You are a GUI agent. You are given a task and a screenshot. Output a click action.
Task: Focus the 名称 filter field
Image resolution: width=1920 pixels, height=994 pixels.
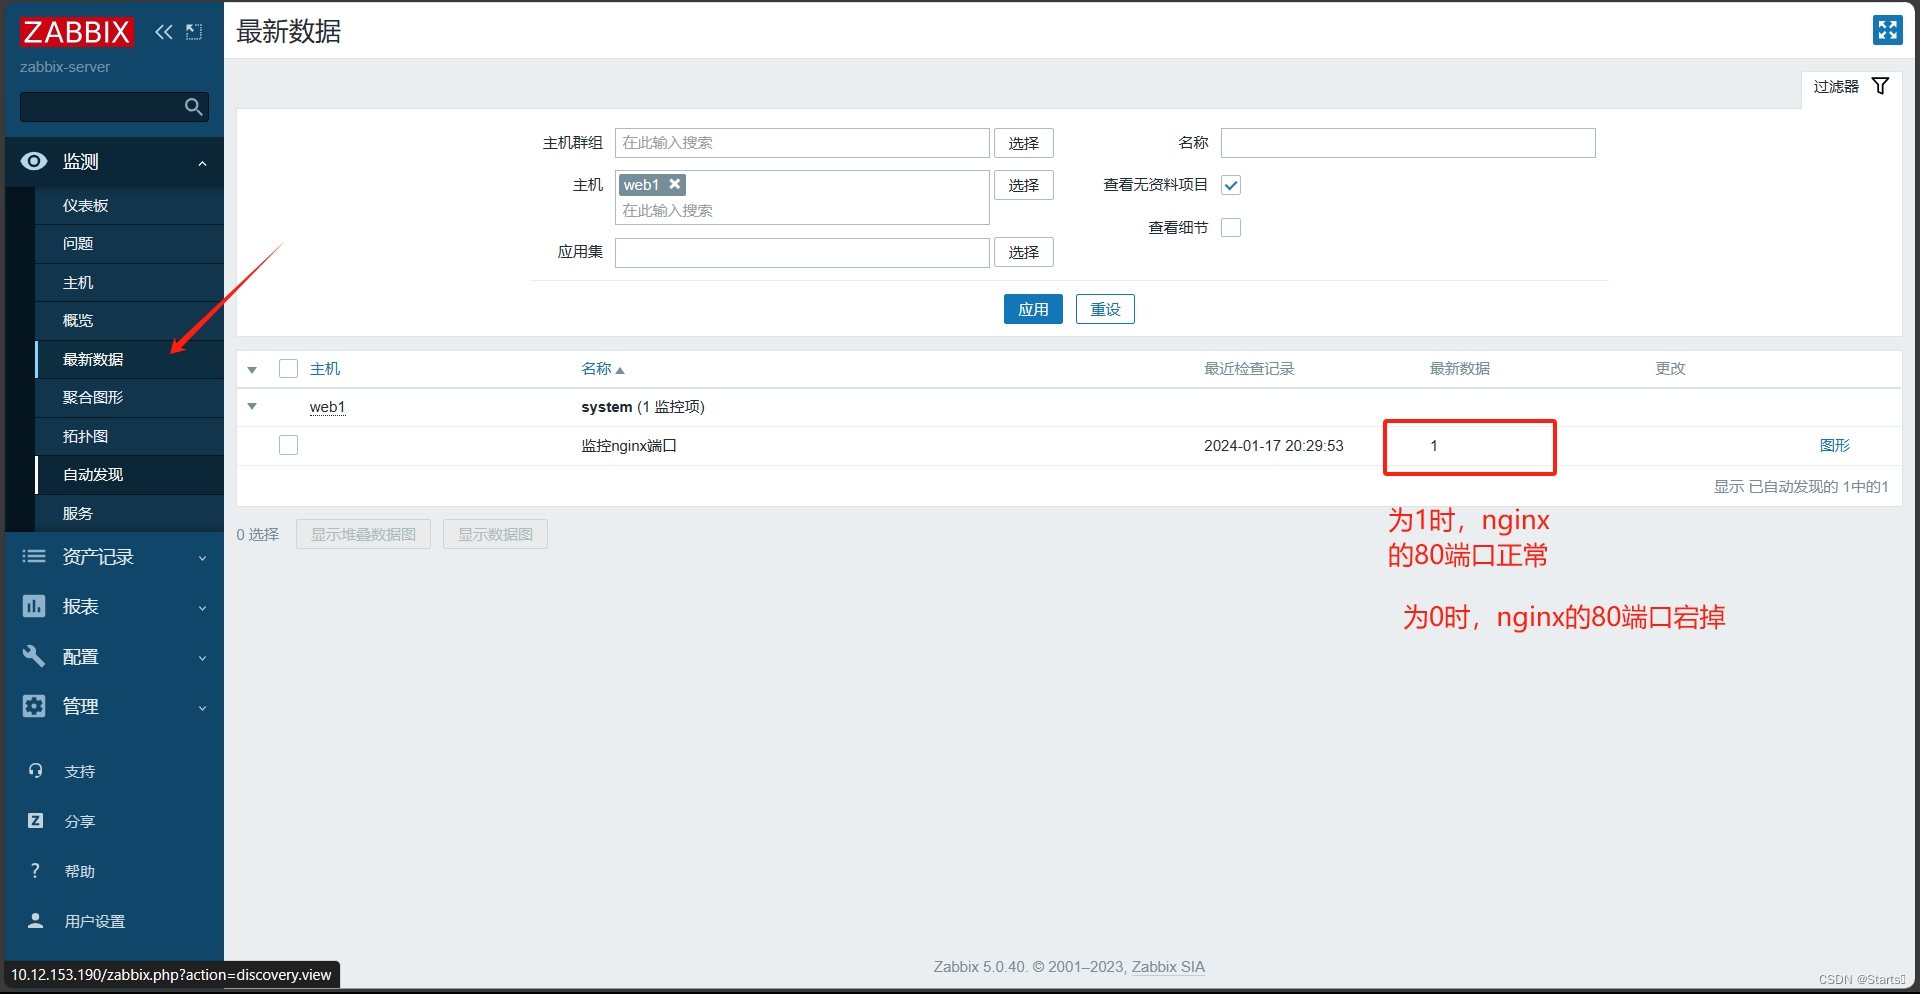[1408, 143]
